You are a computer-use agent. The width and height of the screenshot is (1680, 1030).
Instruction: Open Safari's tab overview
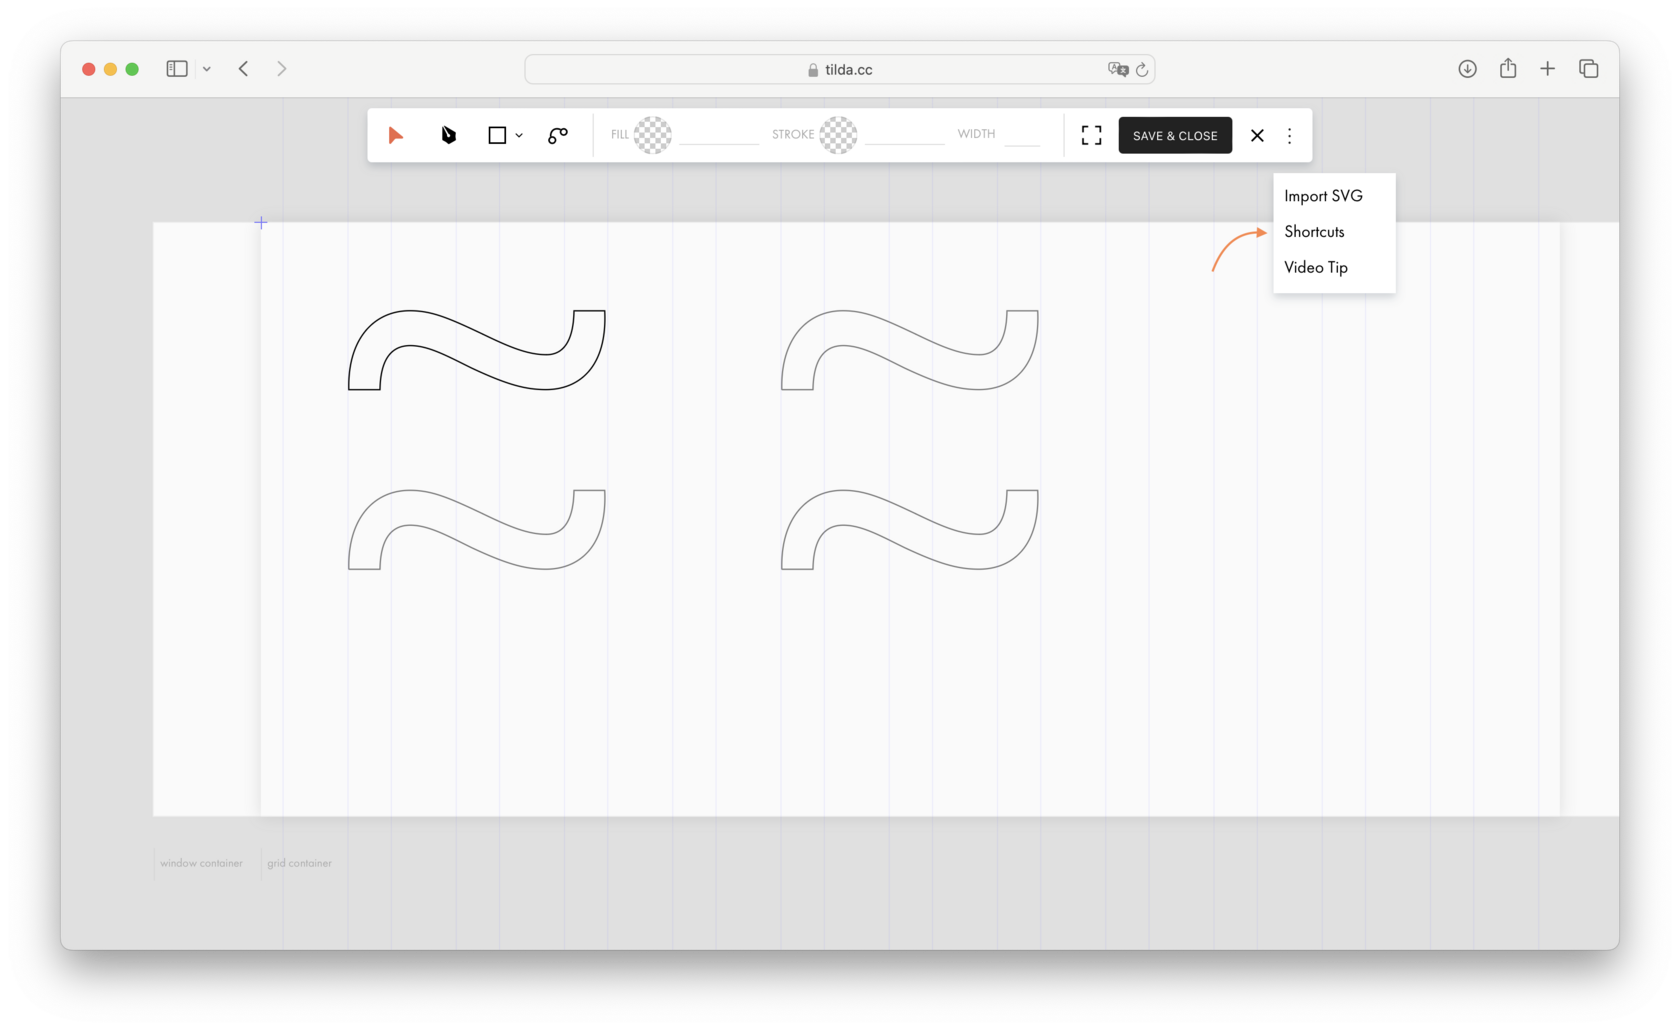point(1588,69)
